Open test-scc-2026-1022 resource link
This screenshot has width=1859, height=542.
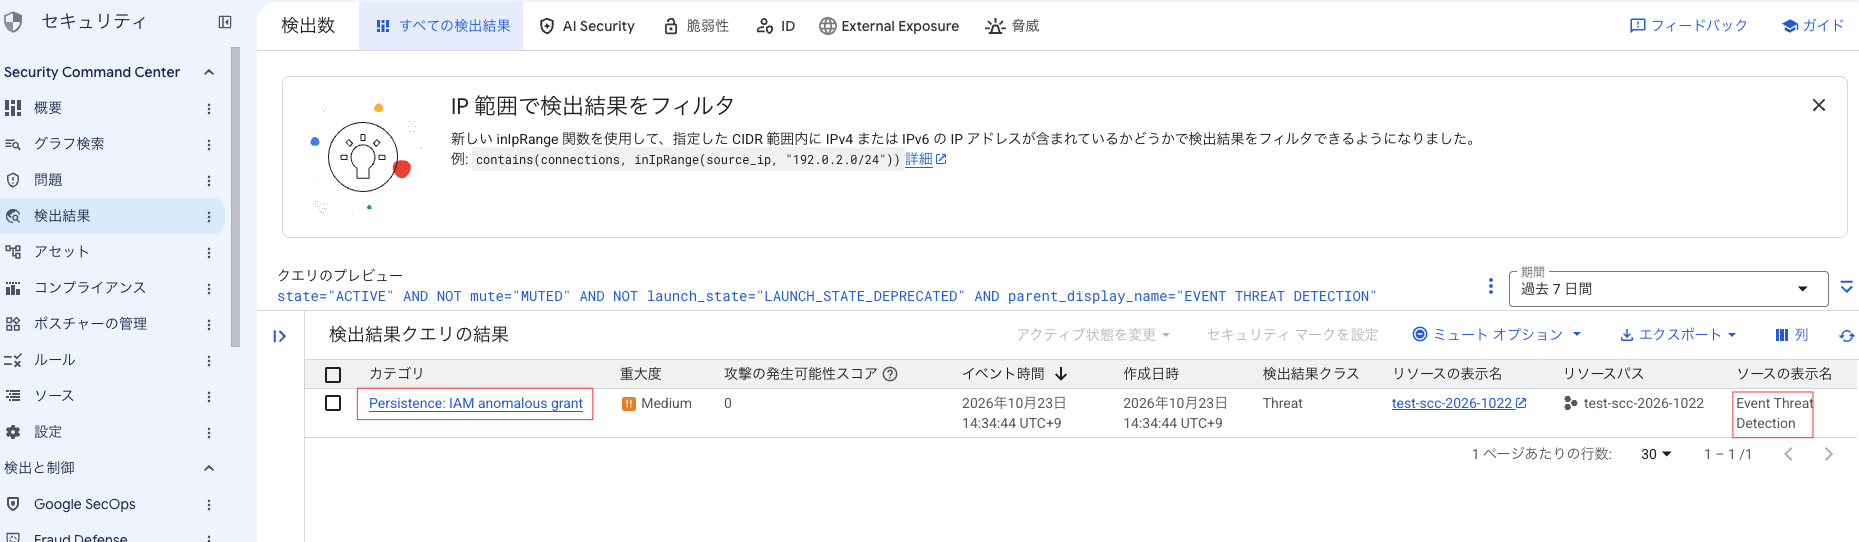[1459, 403]
